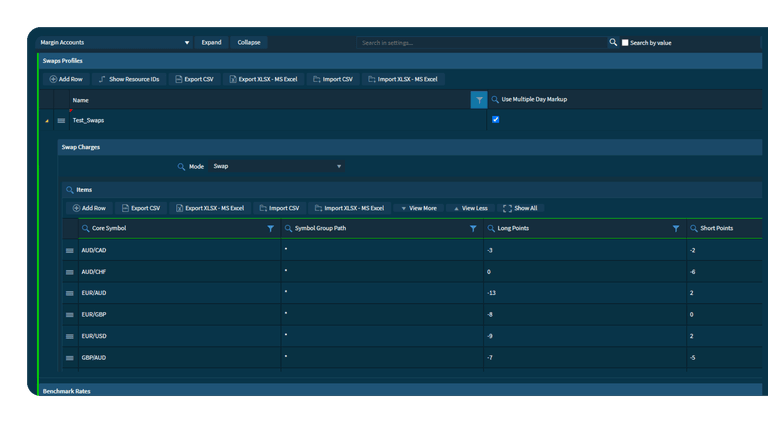Collapse the Test_Swaps row expander
The image size is (768, 421).
[47, 120]
